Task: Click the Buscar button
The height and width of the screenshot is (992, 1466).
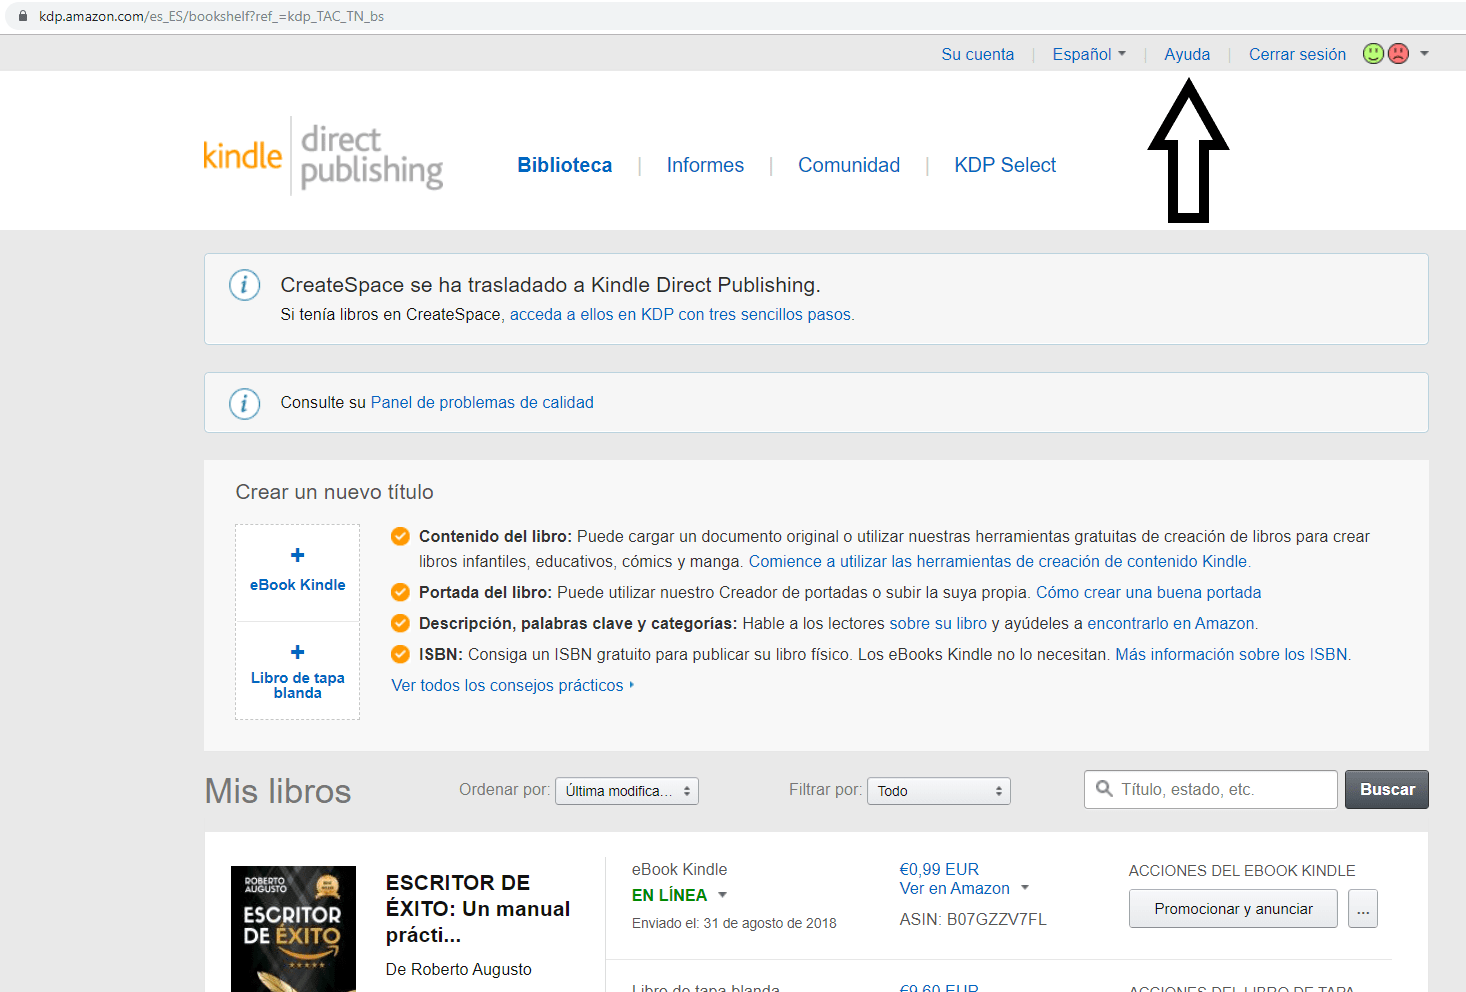Action: click(x=1387, y=789)
